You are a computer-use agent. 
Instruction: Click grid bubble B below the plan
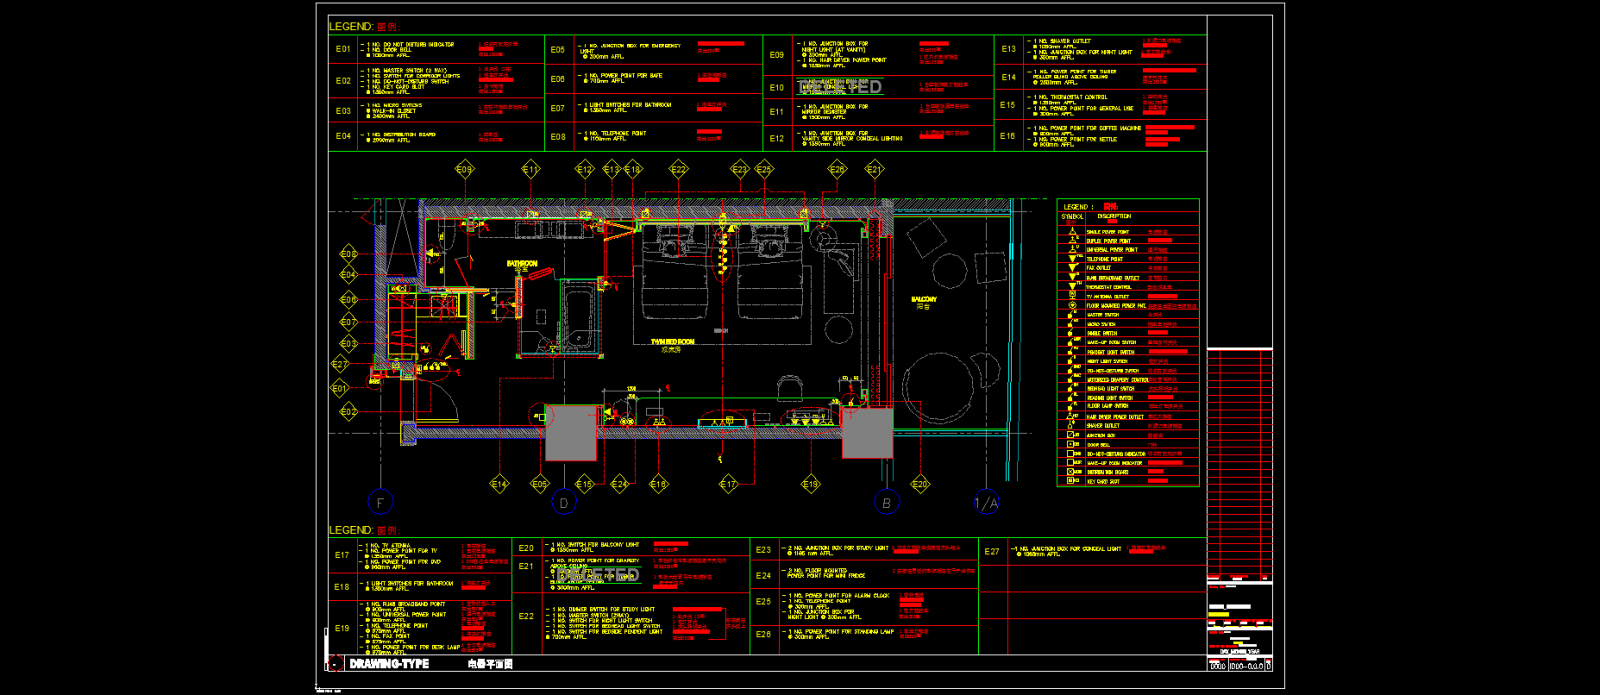(x=886, y=502)
